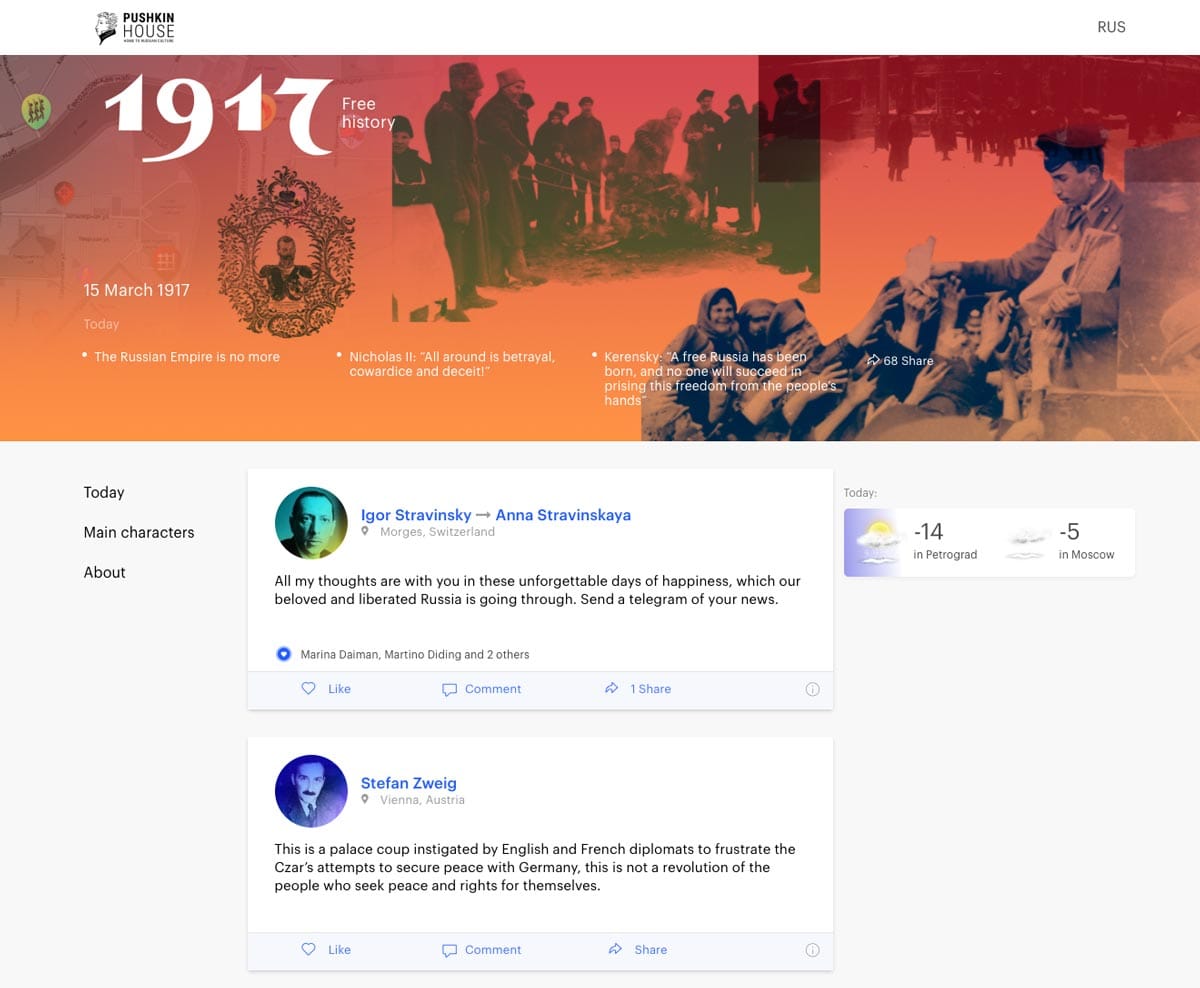Click Stefan Zweig's name link

click(408, 783)
